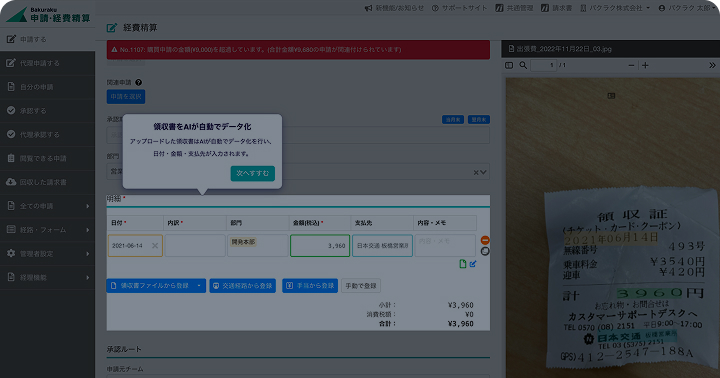Click the file name 出張費_2022年11月22日_03.jpg
Image resolution: width=720 pixels, height=378 pixels.
pyautogui.click(x=564, y=49)
